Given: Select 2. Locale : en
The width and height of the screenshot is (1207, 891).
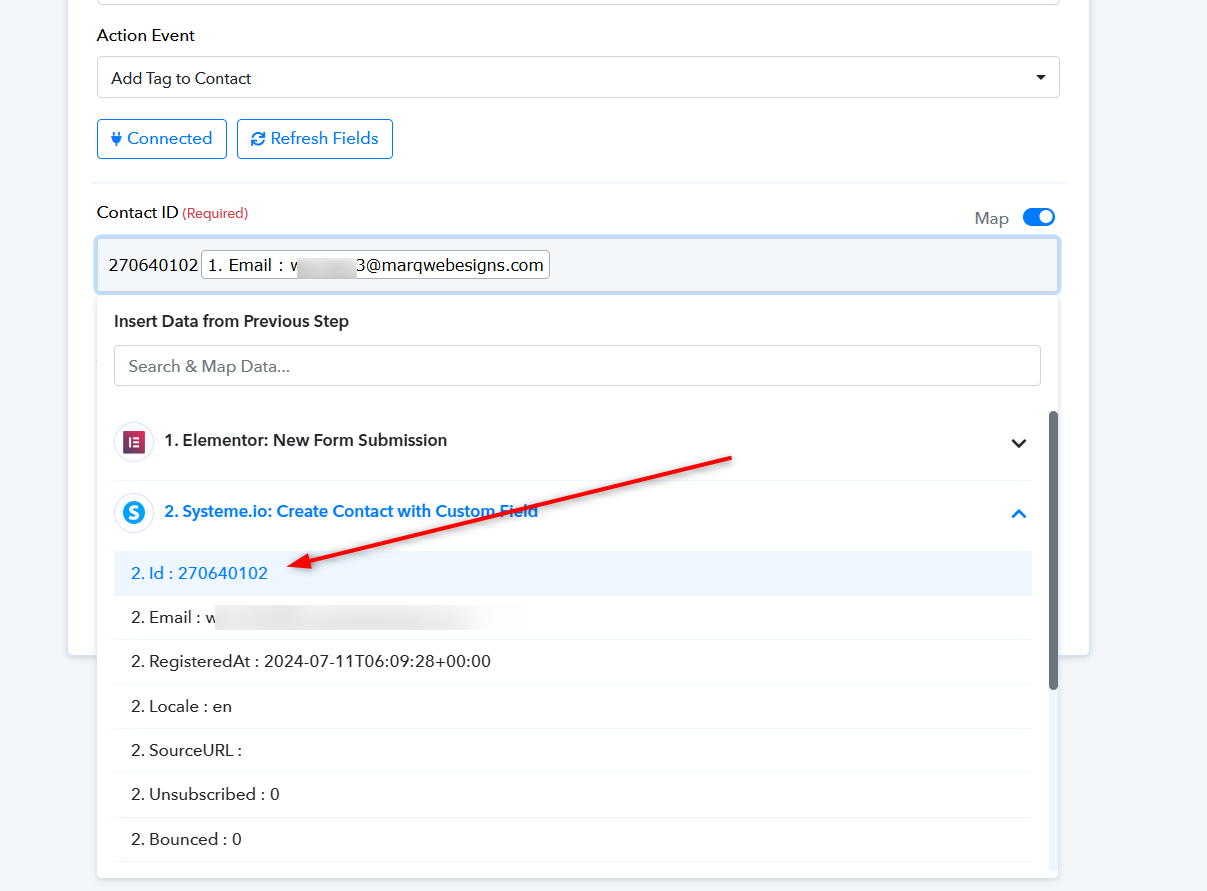Looking at the screenshot, I should pos(573,706).
